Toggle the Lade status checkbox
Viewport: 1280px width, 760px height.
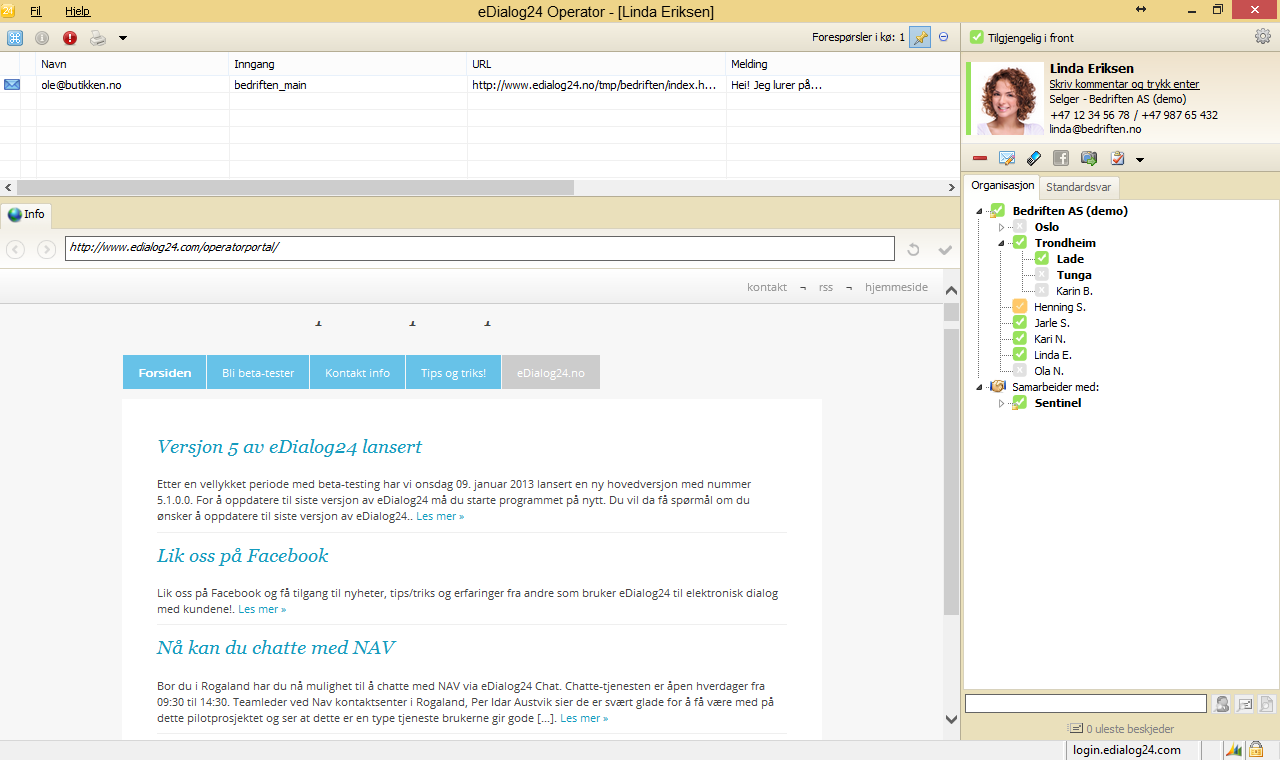click(1042, 259)
